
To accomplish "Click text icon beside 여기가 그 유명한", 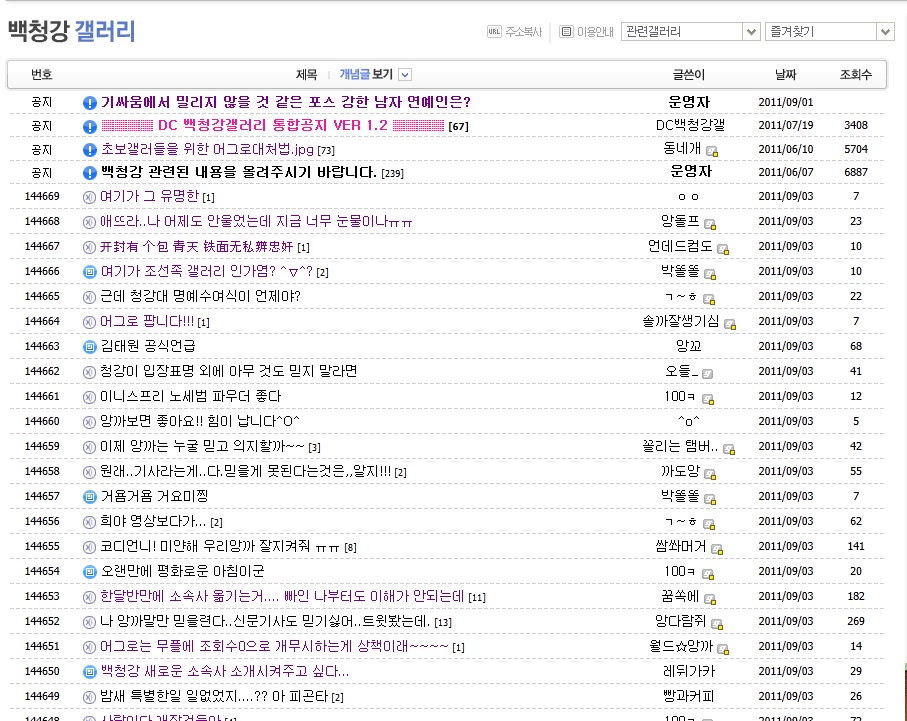I will [89, 197].
